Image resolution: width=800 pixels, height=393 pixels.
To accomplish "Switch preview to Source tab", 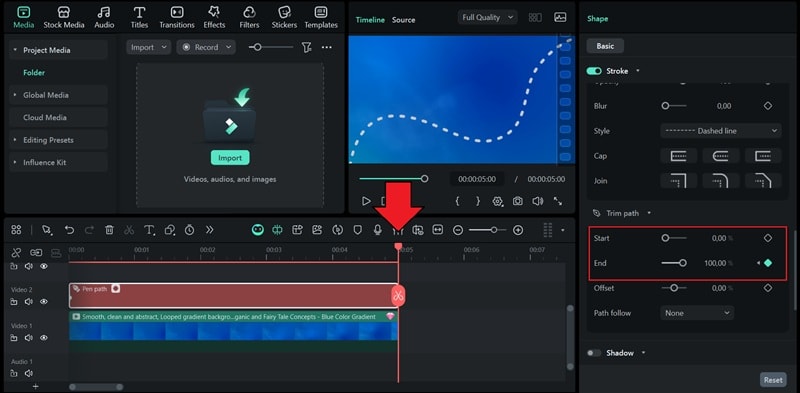I will (x=403, y=20).
